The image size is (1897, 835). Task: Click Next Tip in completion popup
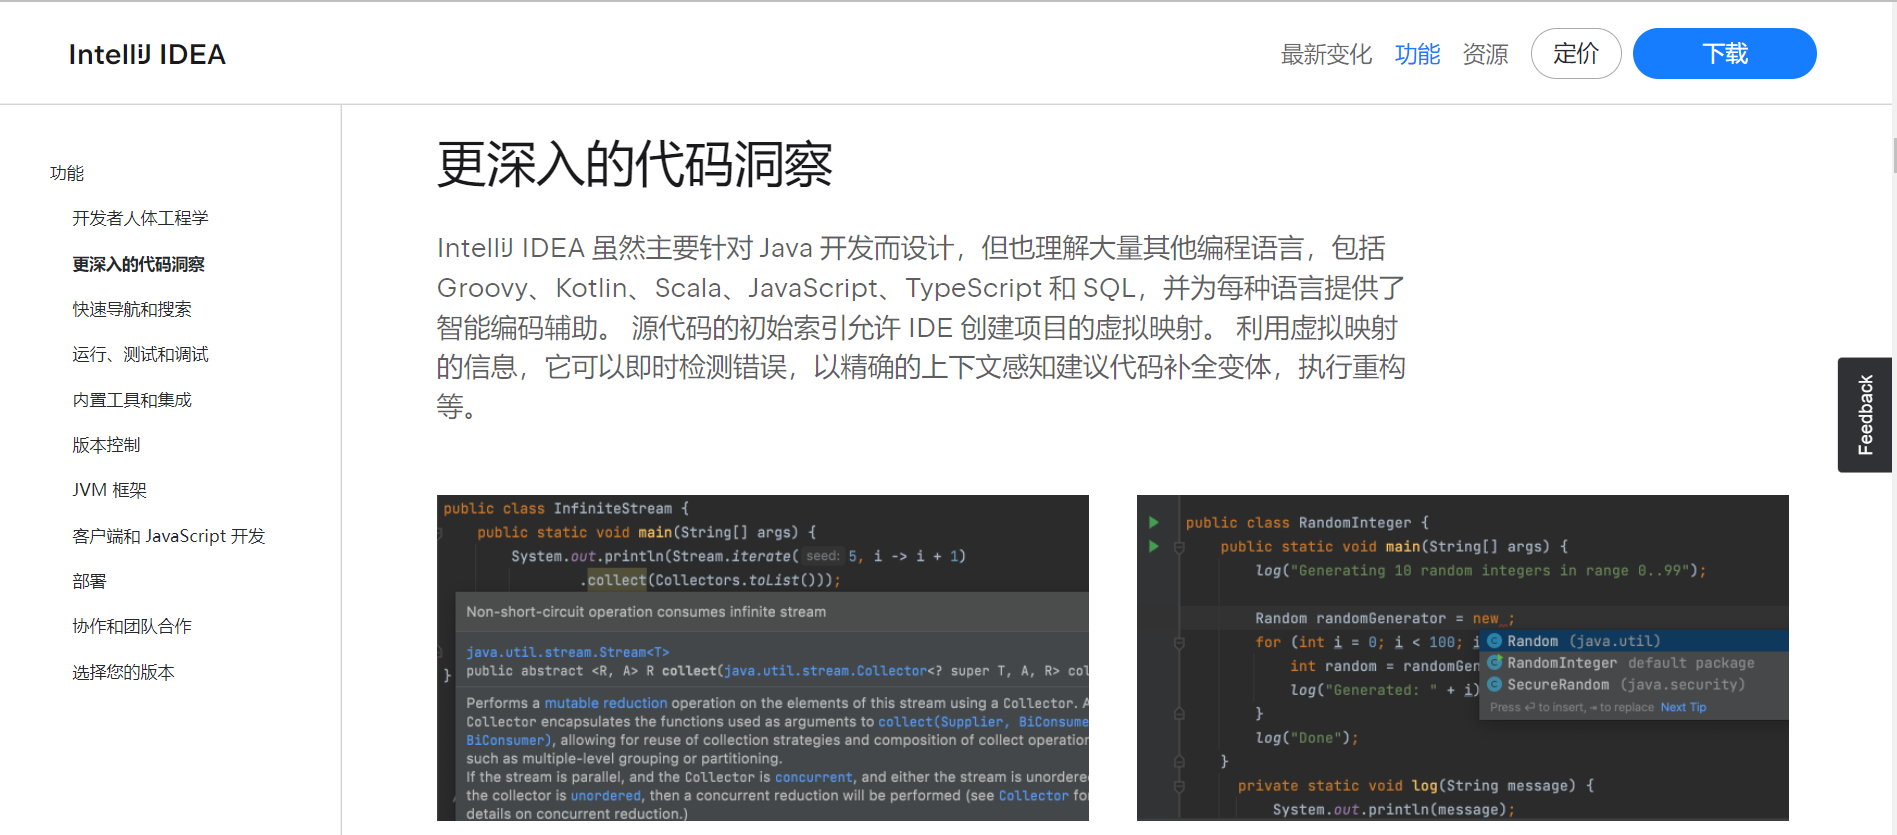(1683, 707)
